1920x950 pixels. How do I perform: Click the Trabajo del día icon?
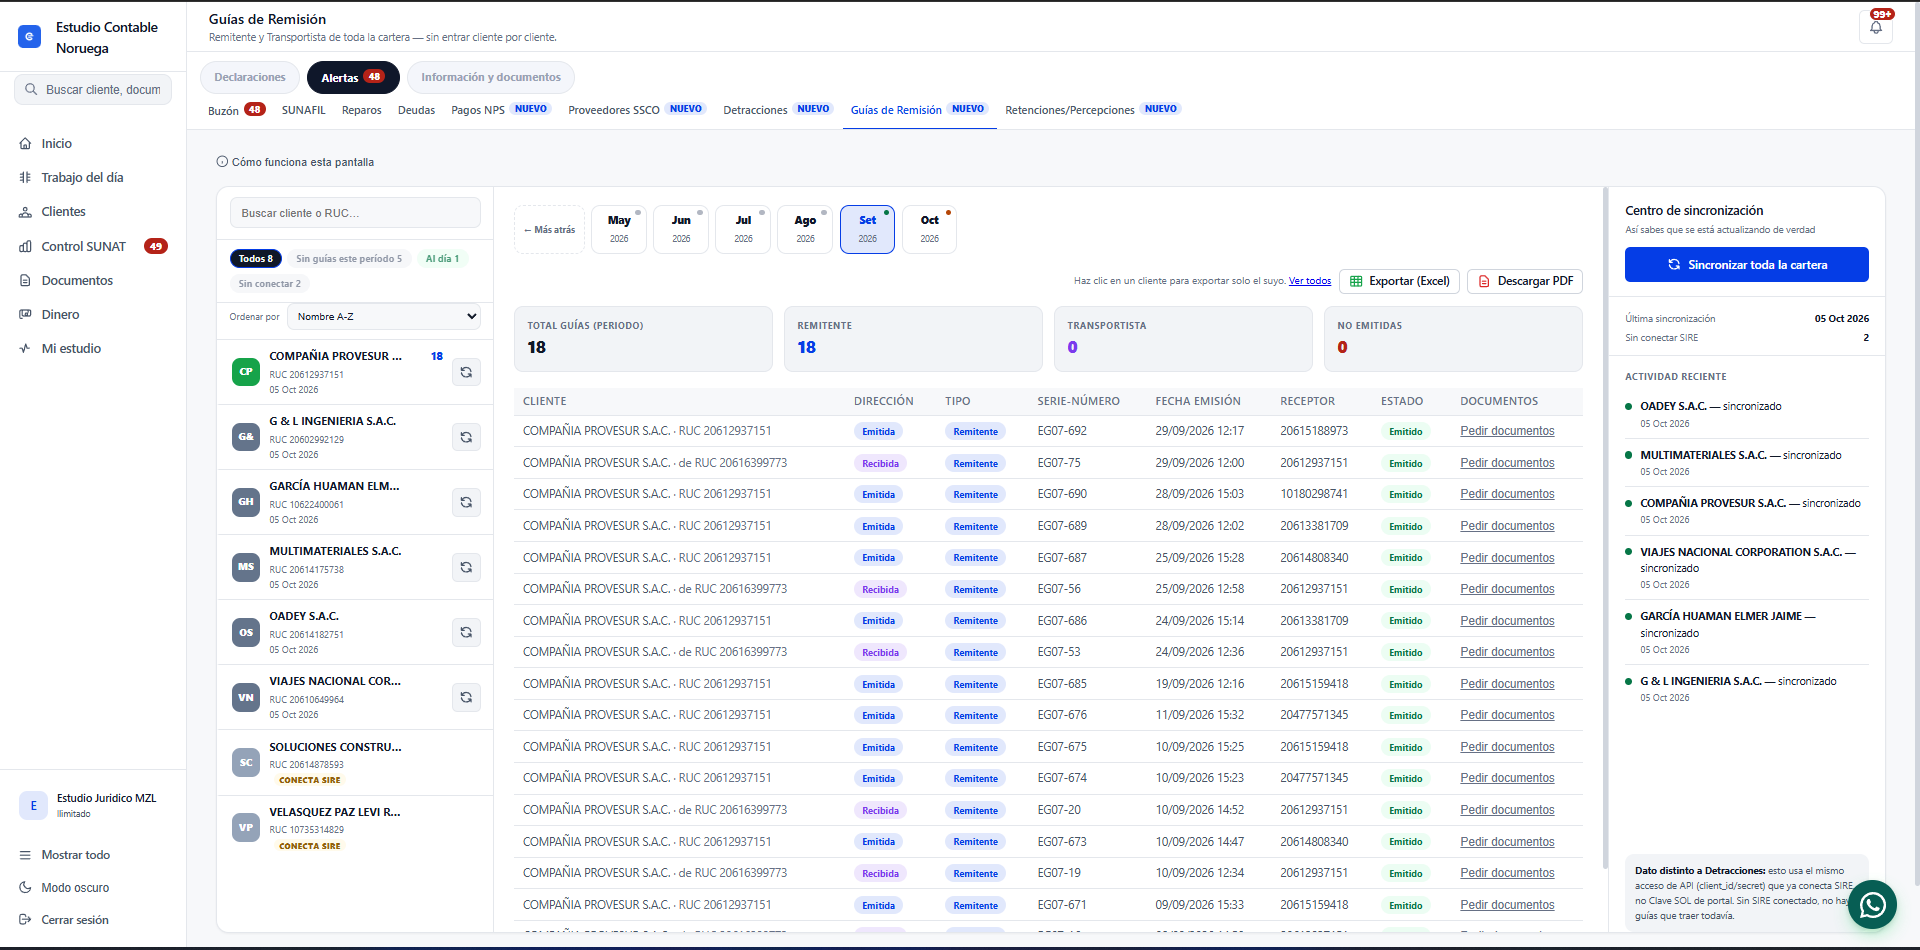(x=25, y=178)
